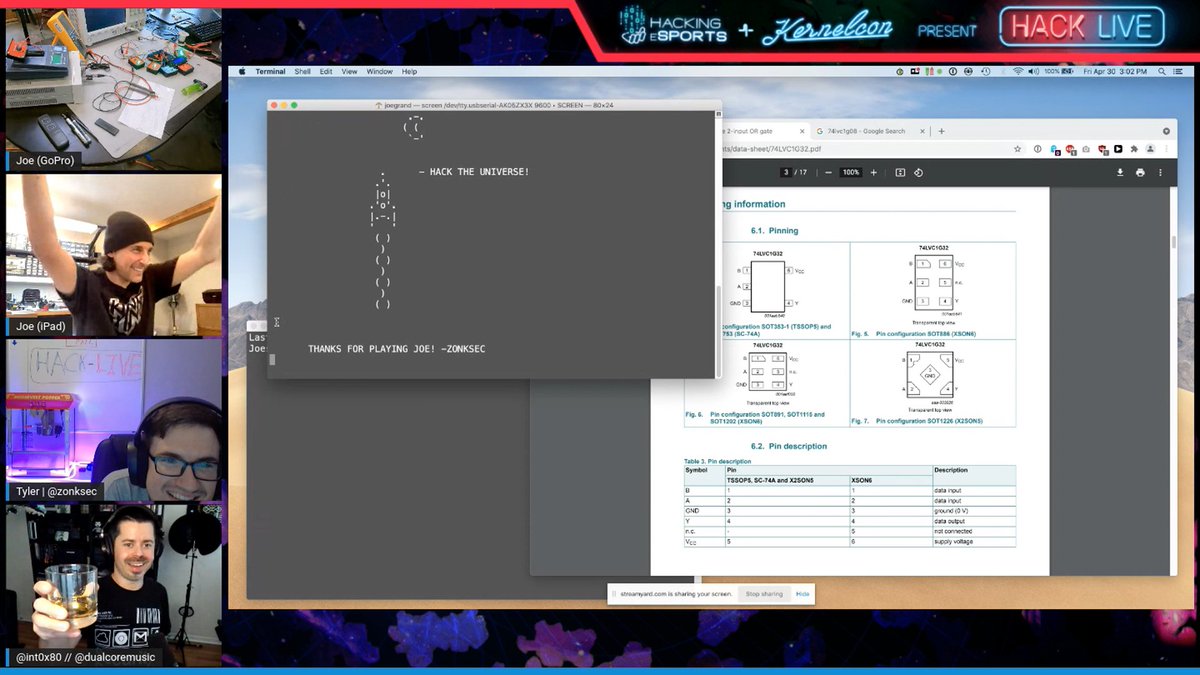Viewport: 1200px width, 675px height.
Task: Open the PDF viewer's more options menu
Action: click(x=1160, y=171)
